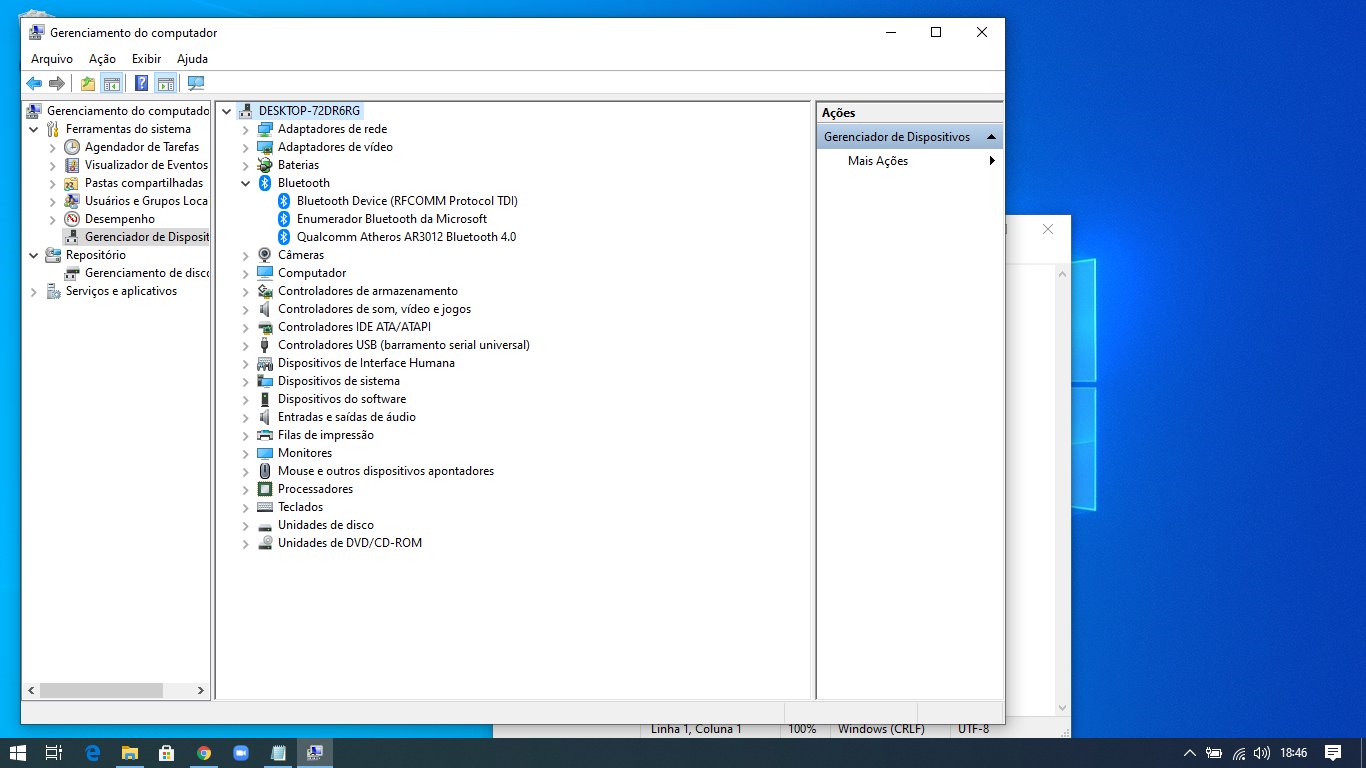Click left tree horizontal scrollbar left arrow
1366x768 pixels.
pyautogui.click(x=31, y=690)
